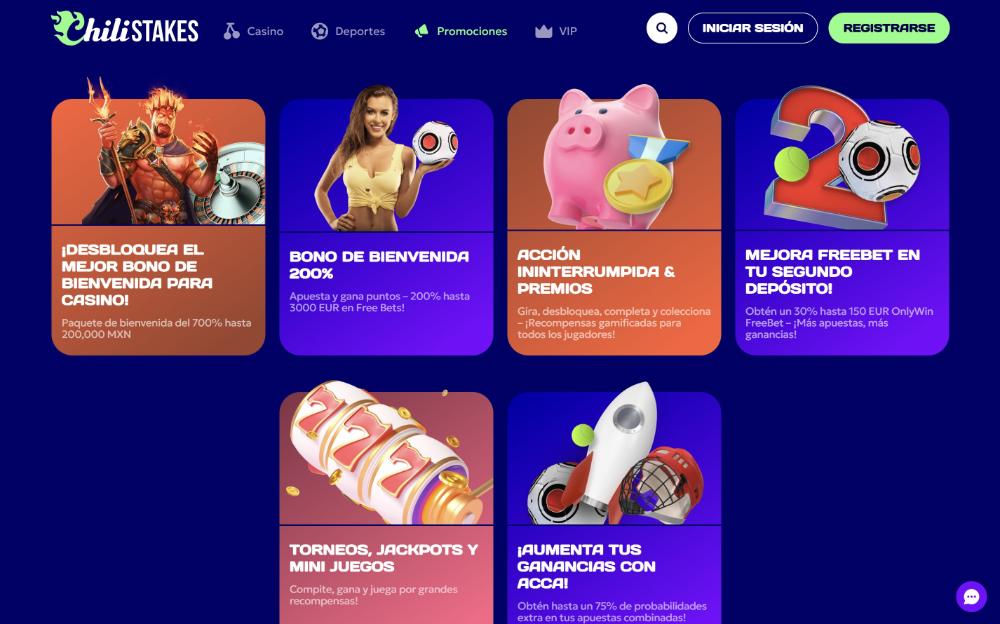Select the Promociones tab

460,31
